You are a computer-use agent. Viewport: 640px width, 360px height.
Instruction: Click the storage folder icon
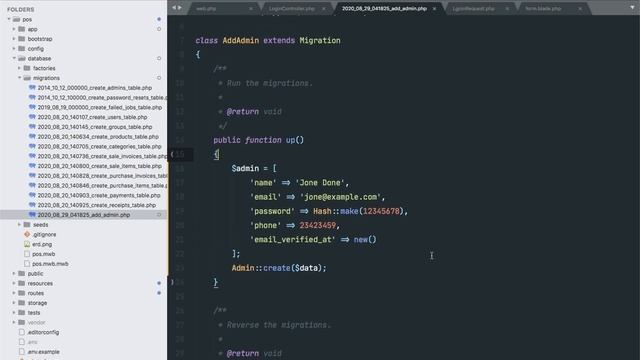[x=22, y=303]
